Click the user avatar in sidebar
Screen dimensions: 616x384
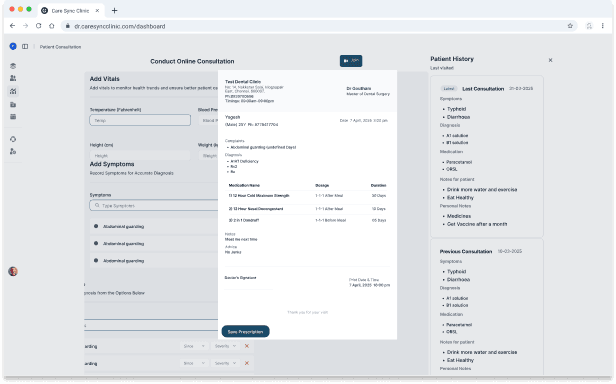13,272
